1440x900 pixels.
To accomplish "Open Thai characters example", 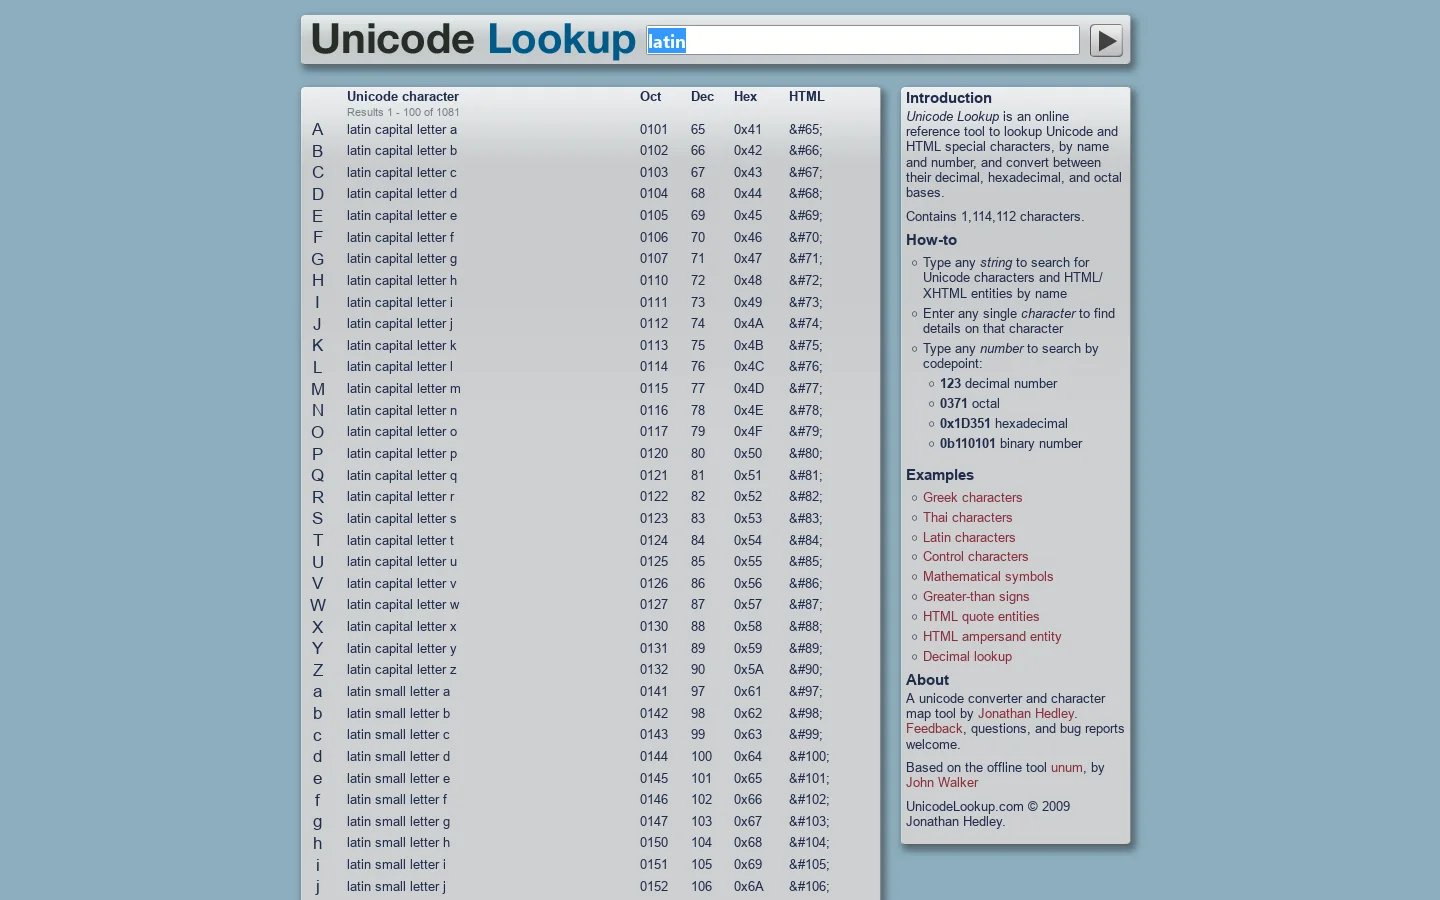I will click(x=967, y=517).
